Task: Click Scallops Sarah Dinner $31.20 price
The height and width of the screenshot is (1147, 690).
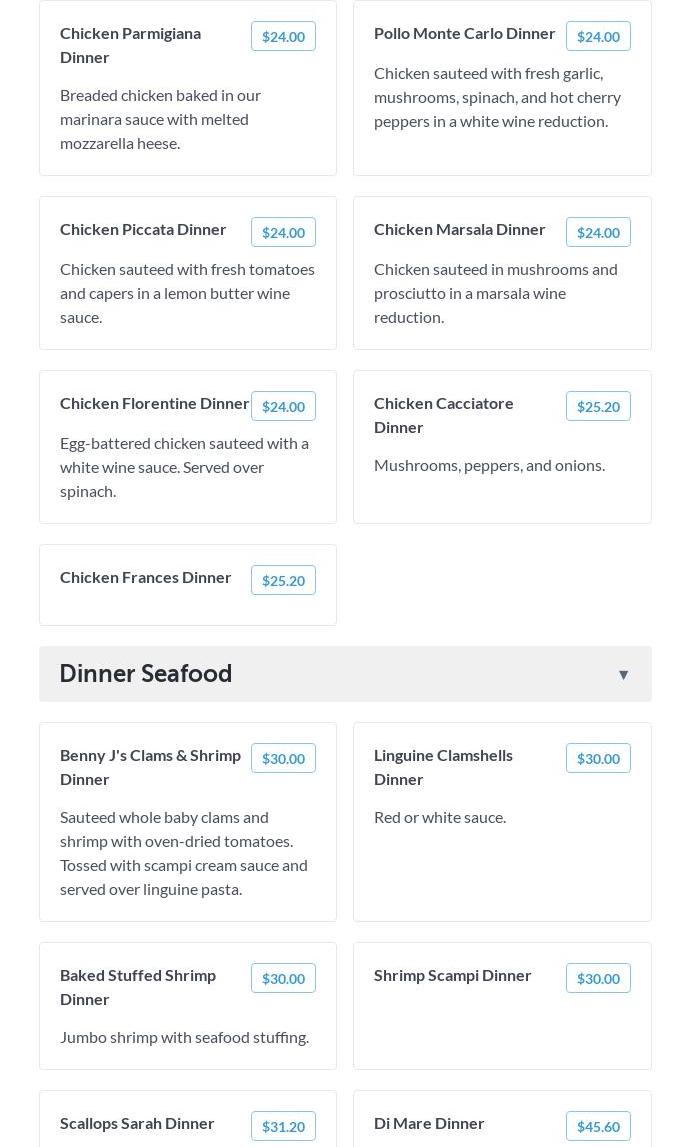Action: (x=283, y=1127)
